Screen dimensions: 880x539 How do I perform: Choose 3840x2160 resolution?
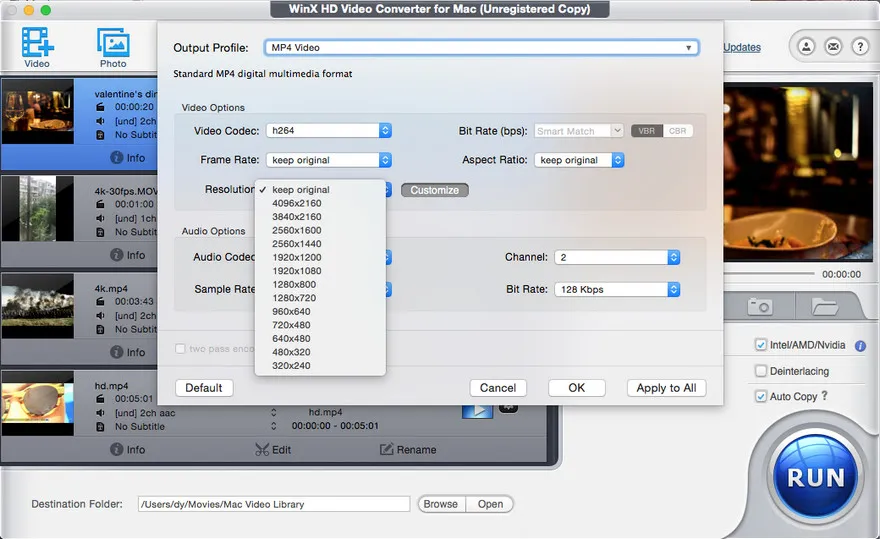coord(320,217)
